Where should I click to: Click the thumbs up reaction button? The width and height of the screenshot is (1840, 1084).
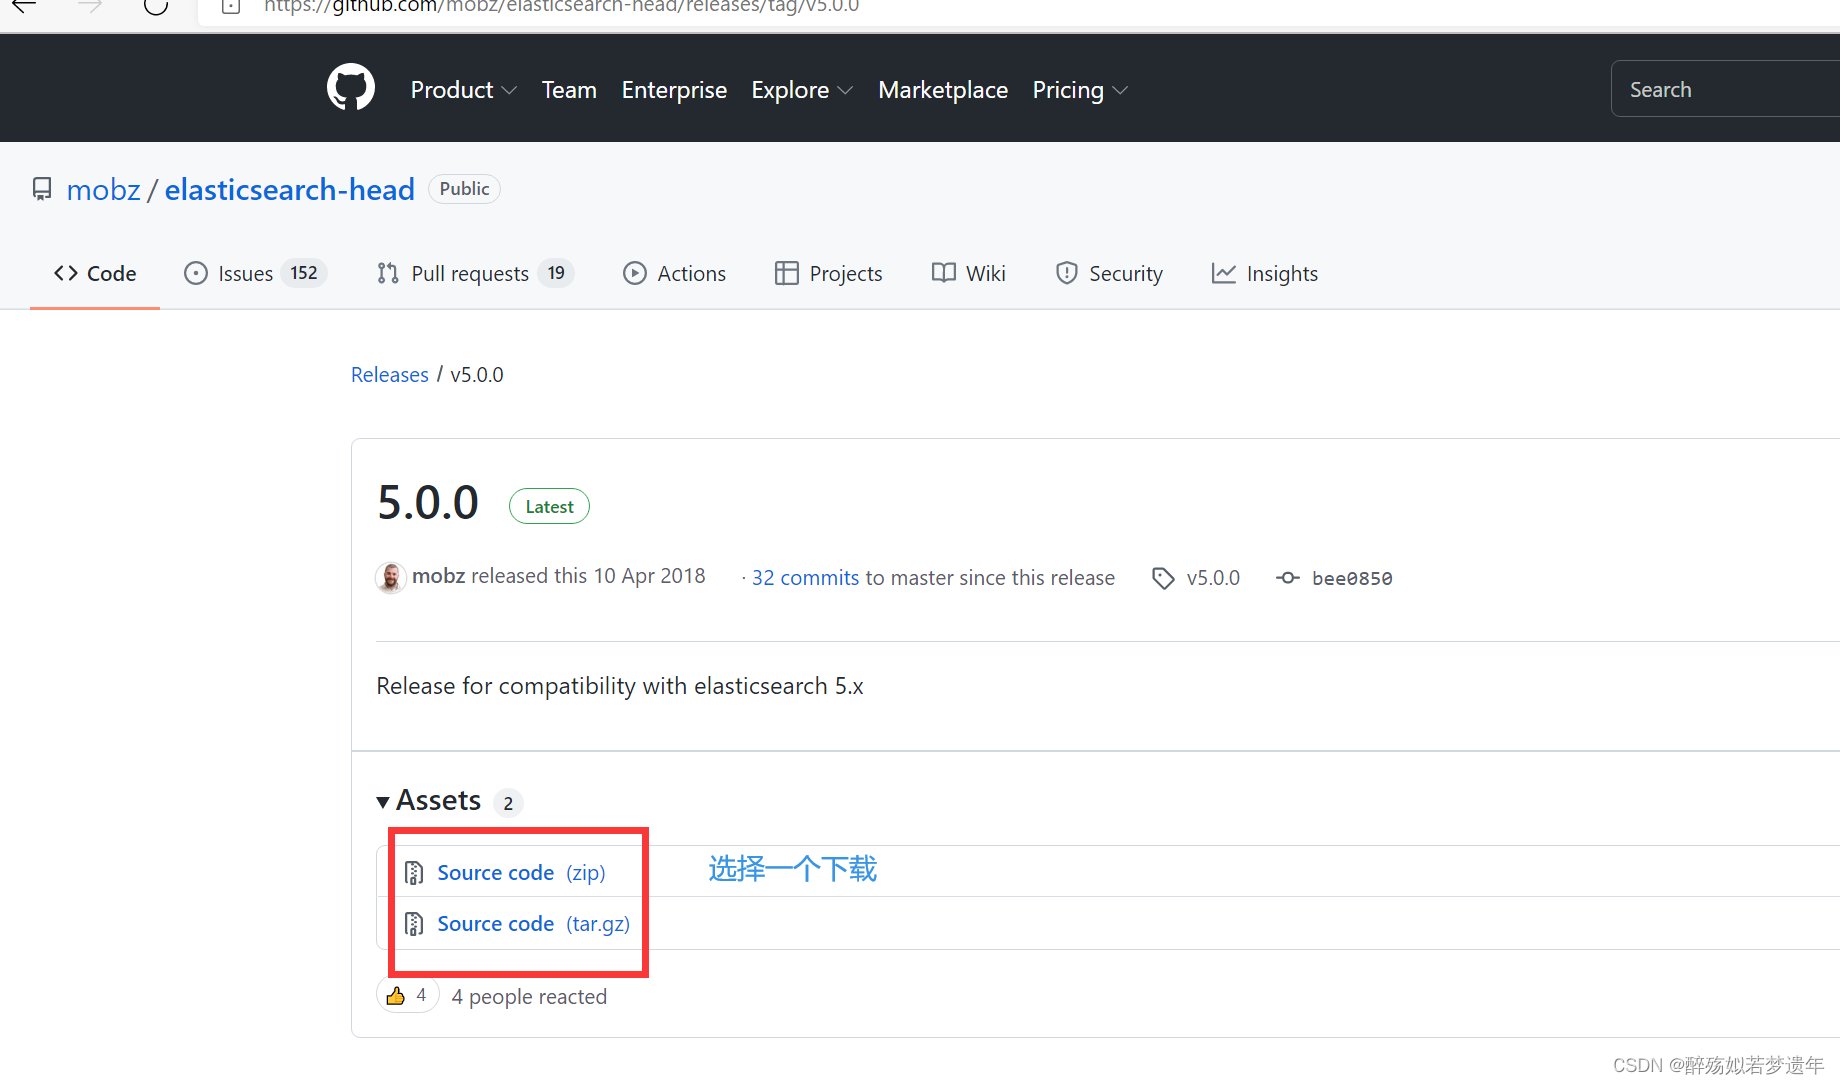407,996
